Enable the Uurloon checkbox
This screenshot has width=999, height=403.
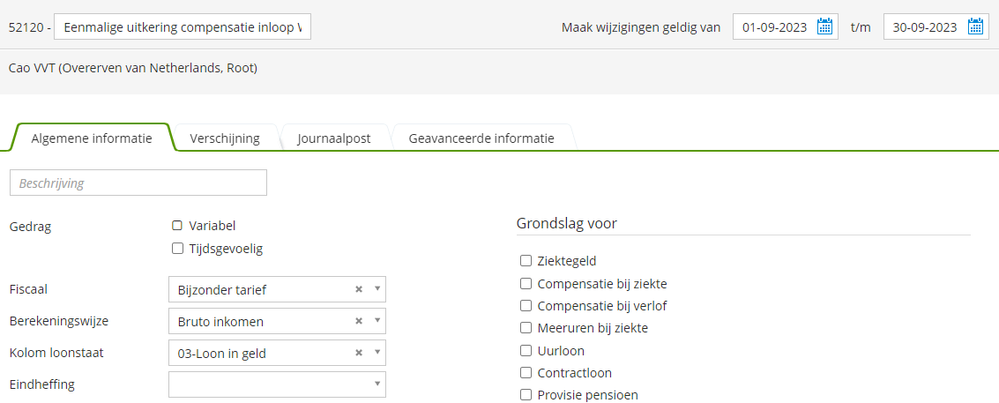click(526, 351)
